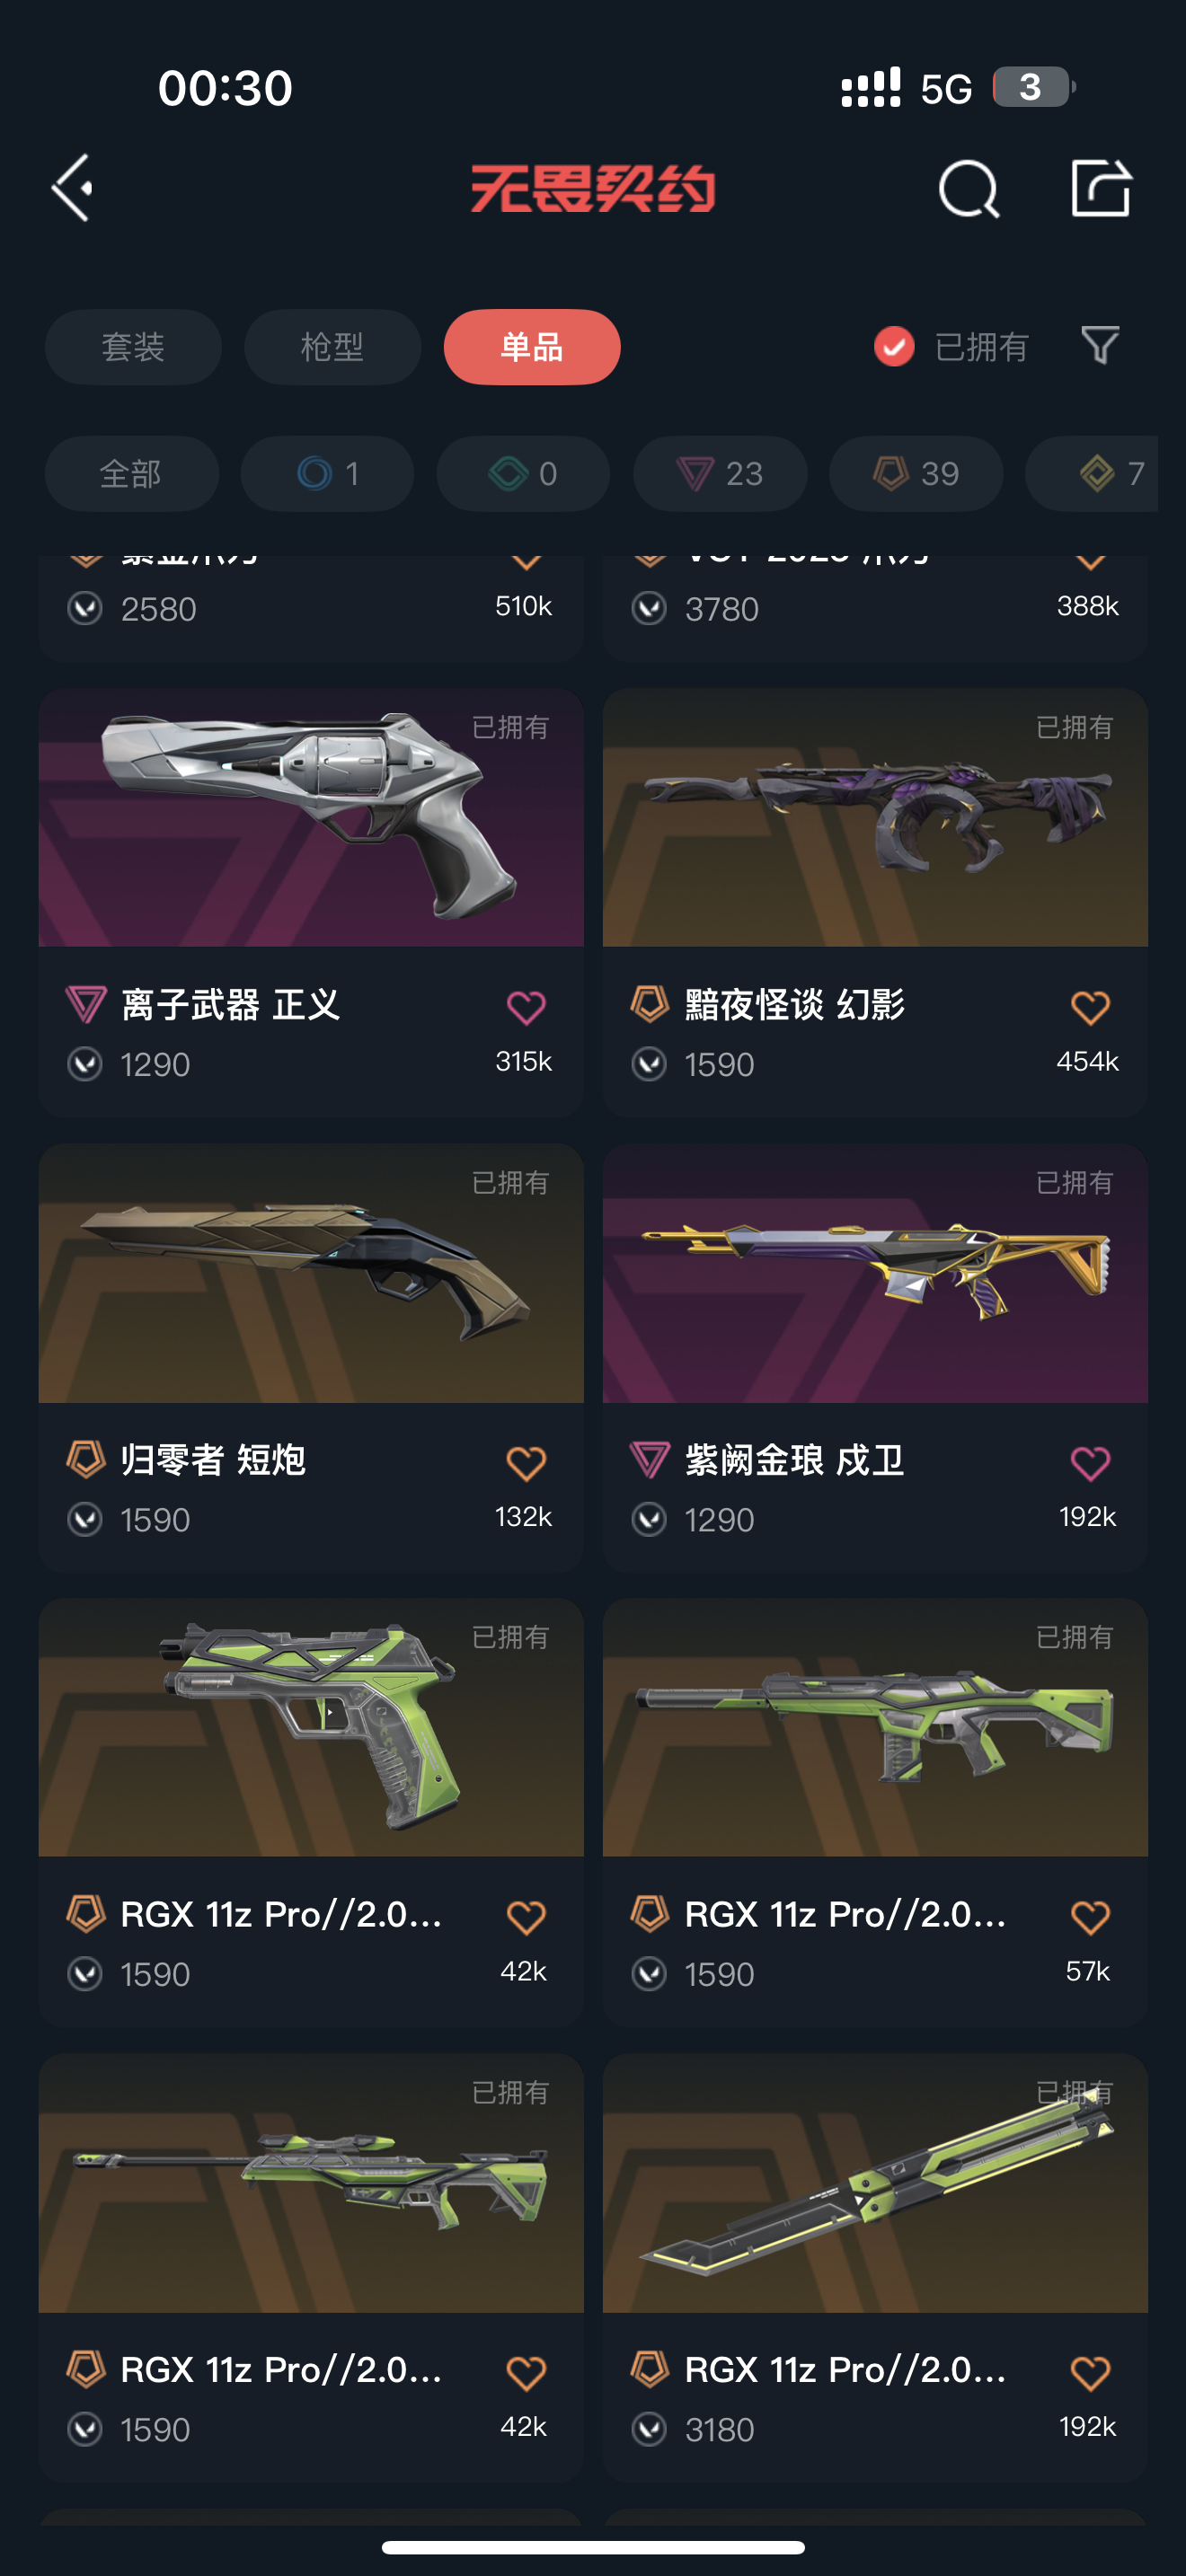Toggle the 已拥有 owned checkbox
This screenshot has width=1186, height=2576.
[894, 347]
